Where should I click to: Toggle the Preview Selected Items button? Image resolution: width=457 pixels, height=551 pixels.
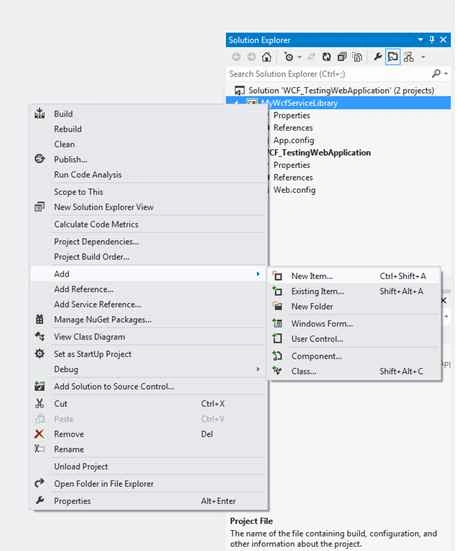tap(393, 57)
